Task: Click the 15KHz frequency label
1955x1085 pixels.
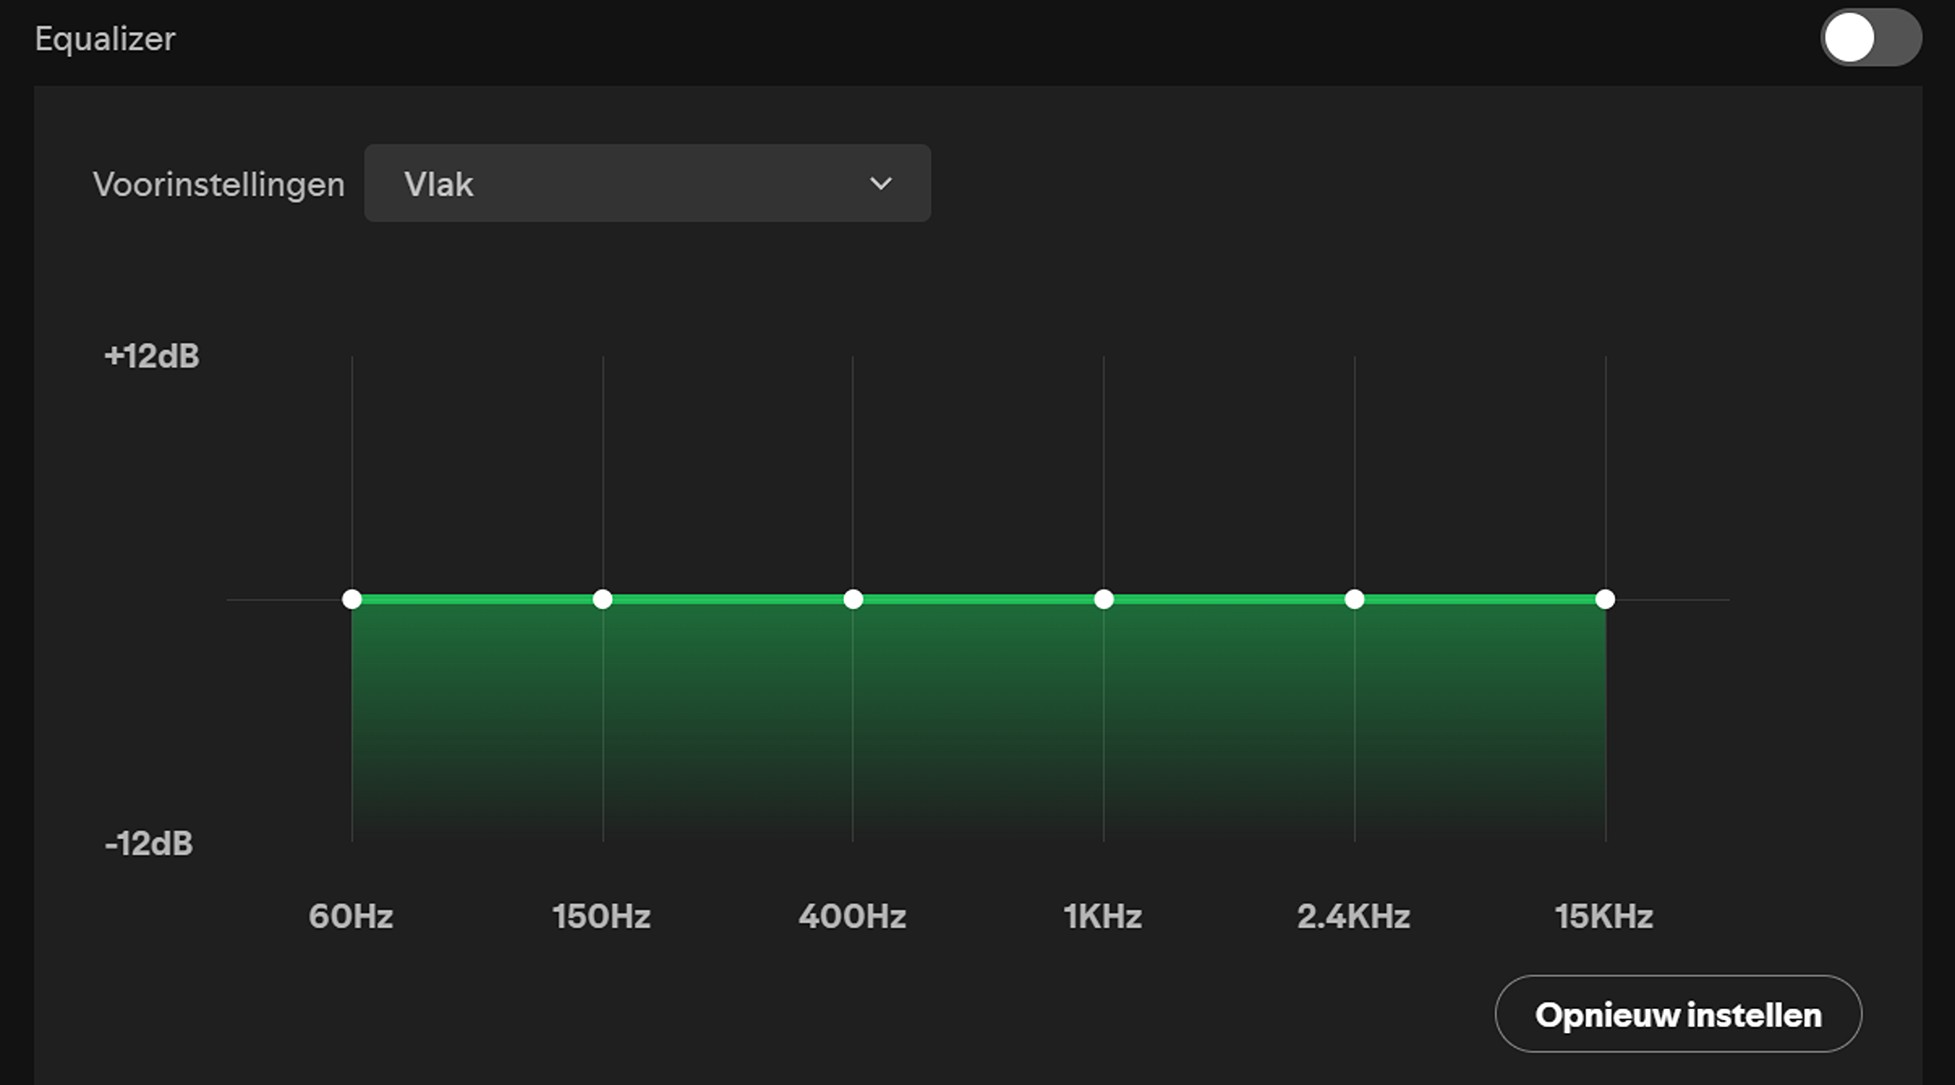Action: click(x=1603, y=916)
